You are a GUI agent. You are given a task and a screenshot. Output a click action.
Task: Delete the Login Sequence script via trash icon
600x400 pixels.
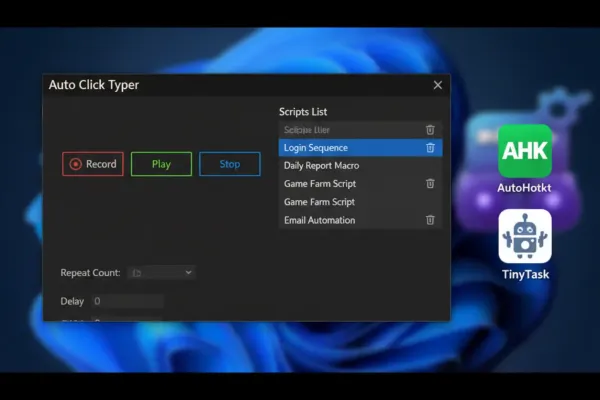[430, 148]
